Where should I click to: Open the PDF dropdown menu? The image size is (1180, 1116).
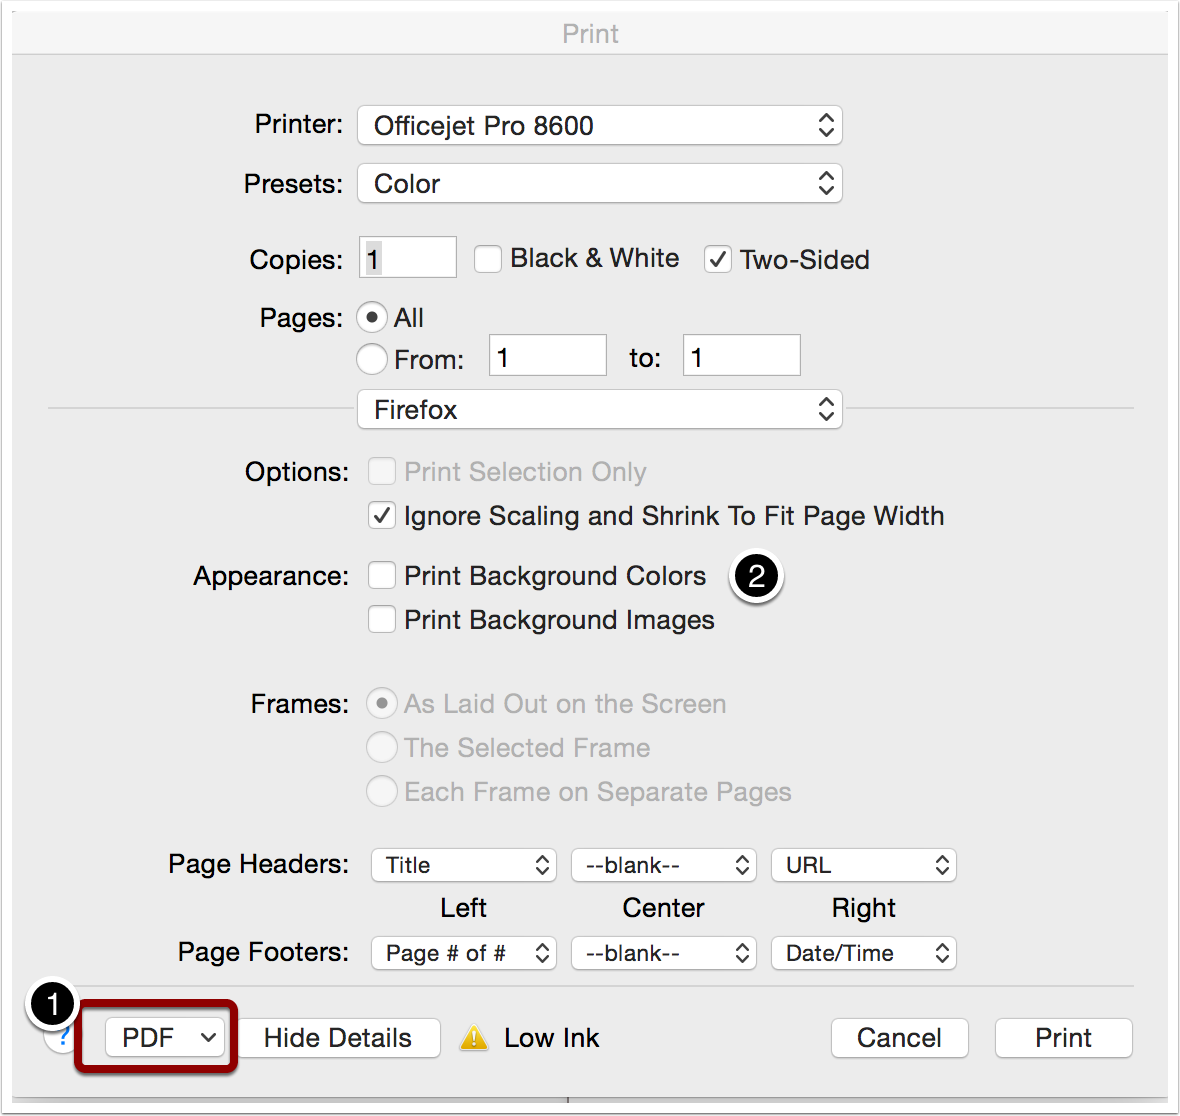point(165,1038)
